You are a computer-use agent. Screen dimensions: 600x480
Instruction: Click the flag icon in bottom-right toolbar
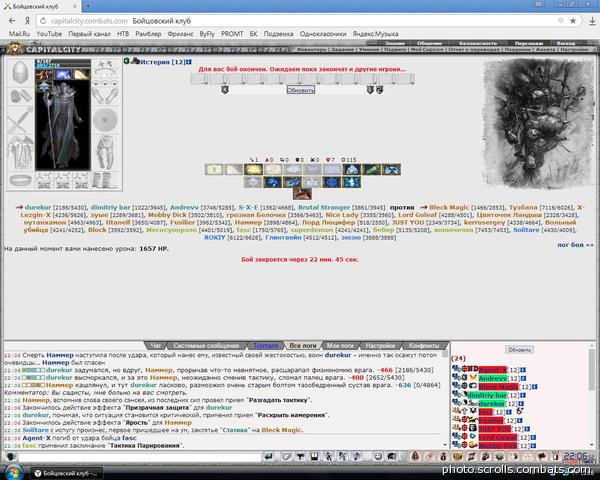click(x=542, y=456)
